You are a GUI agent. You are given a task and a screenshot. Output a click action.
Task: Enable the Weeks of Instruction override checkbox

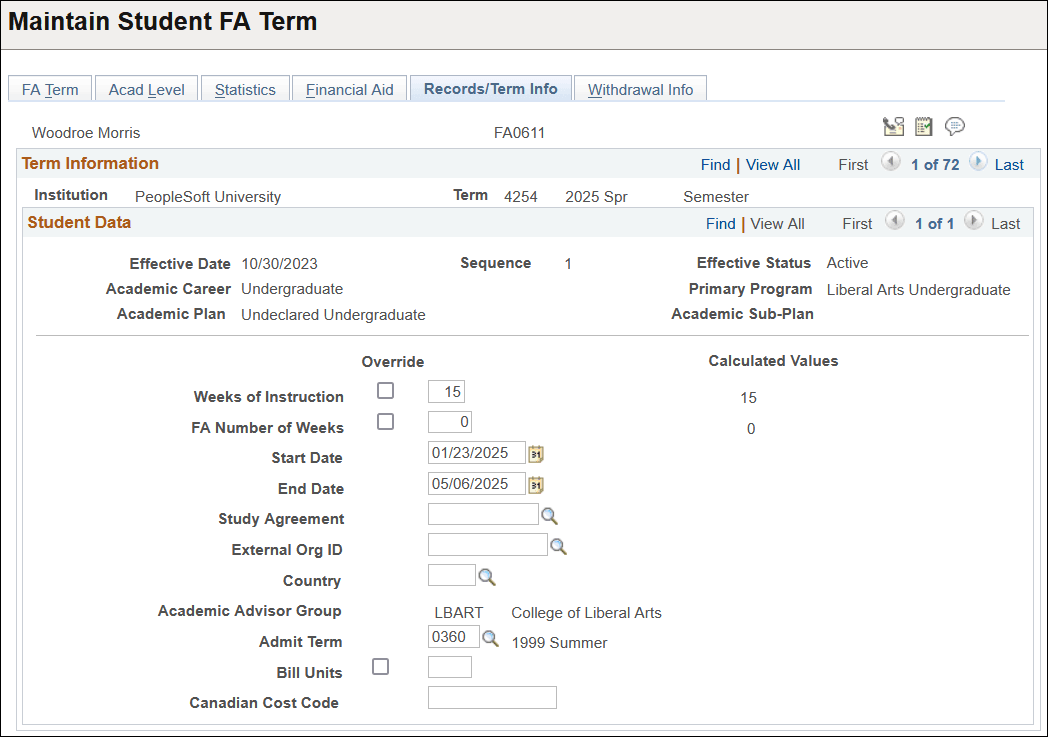[385, 390]
